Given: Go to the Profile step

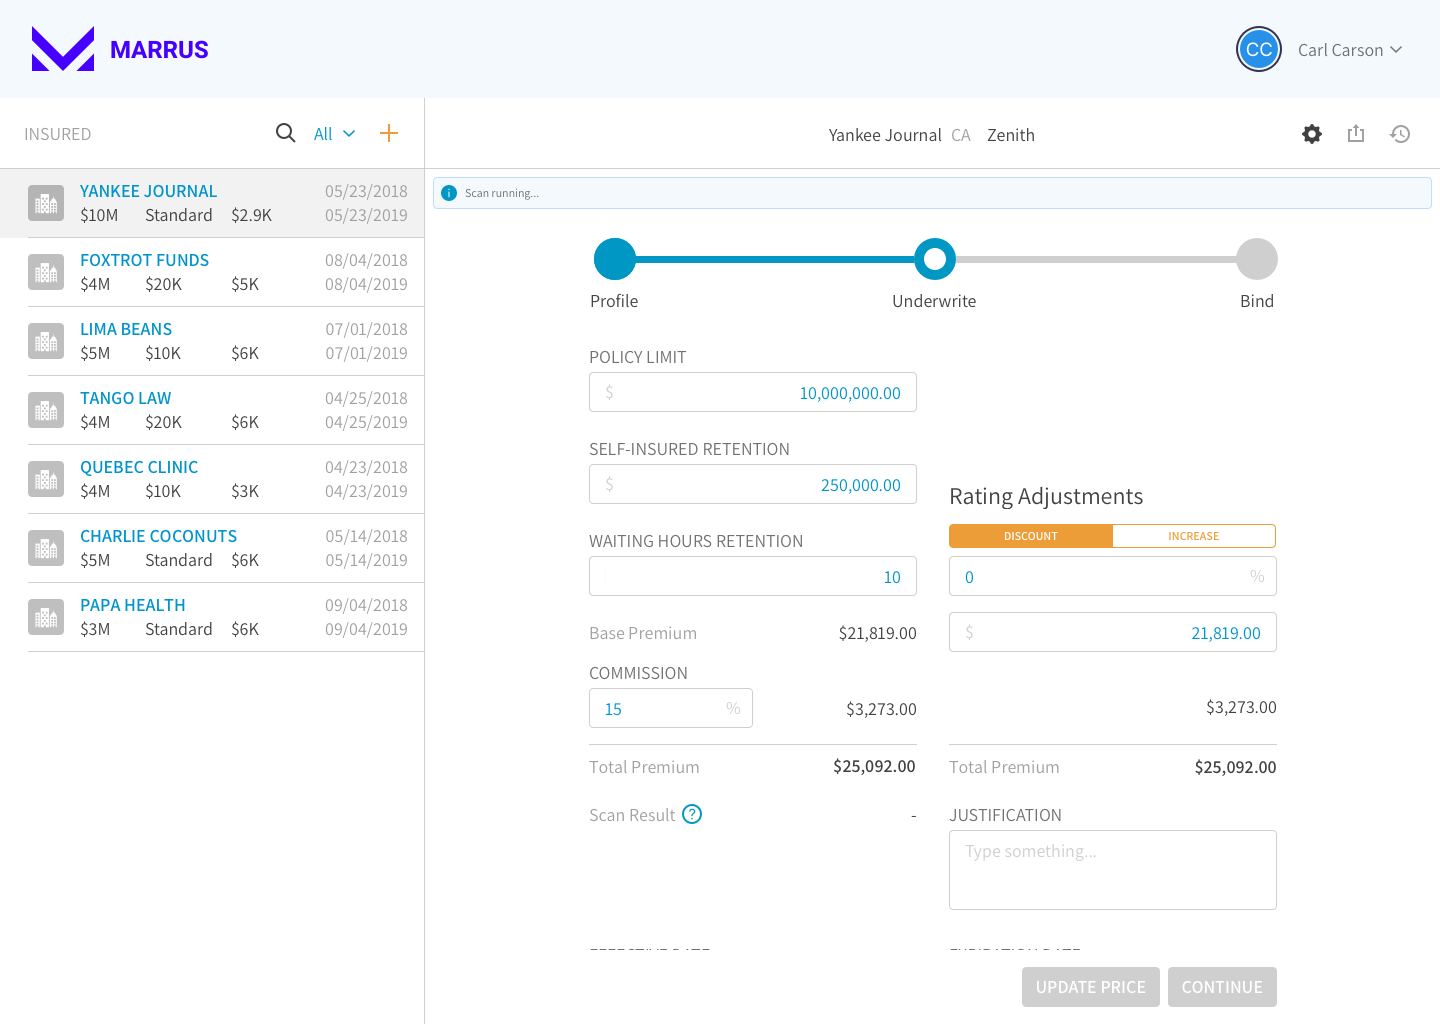Looking at the screenshot, I should [x=615, y=259].
